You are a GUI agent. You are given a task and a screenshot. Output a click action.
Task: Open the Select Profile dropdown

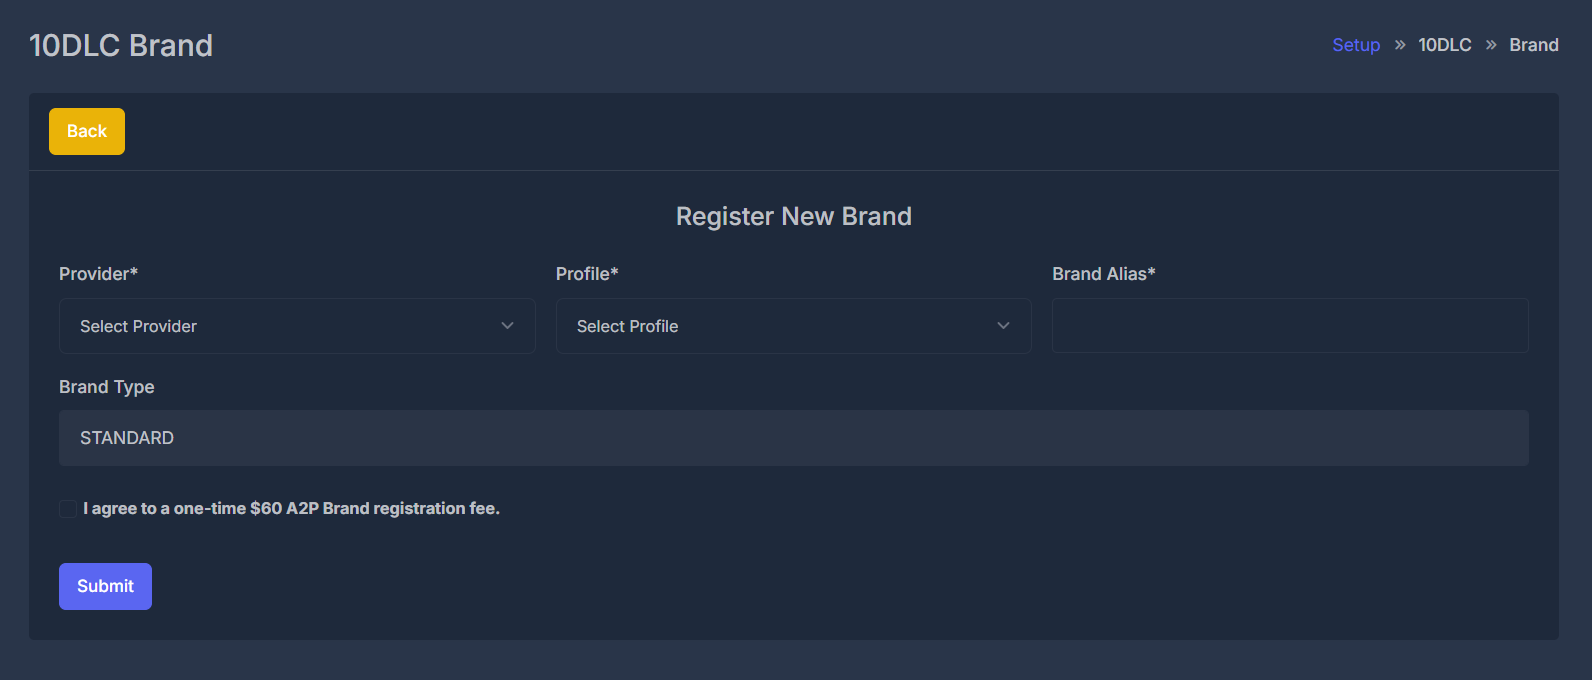[793, 325]
